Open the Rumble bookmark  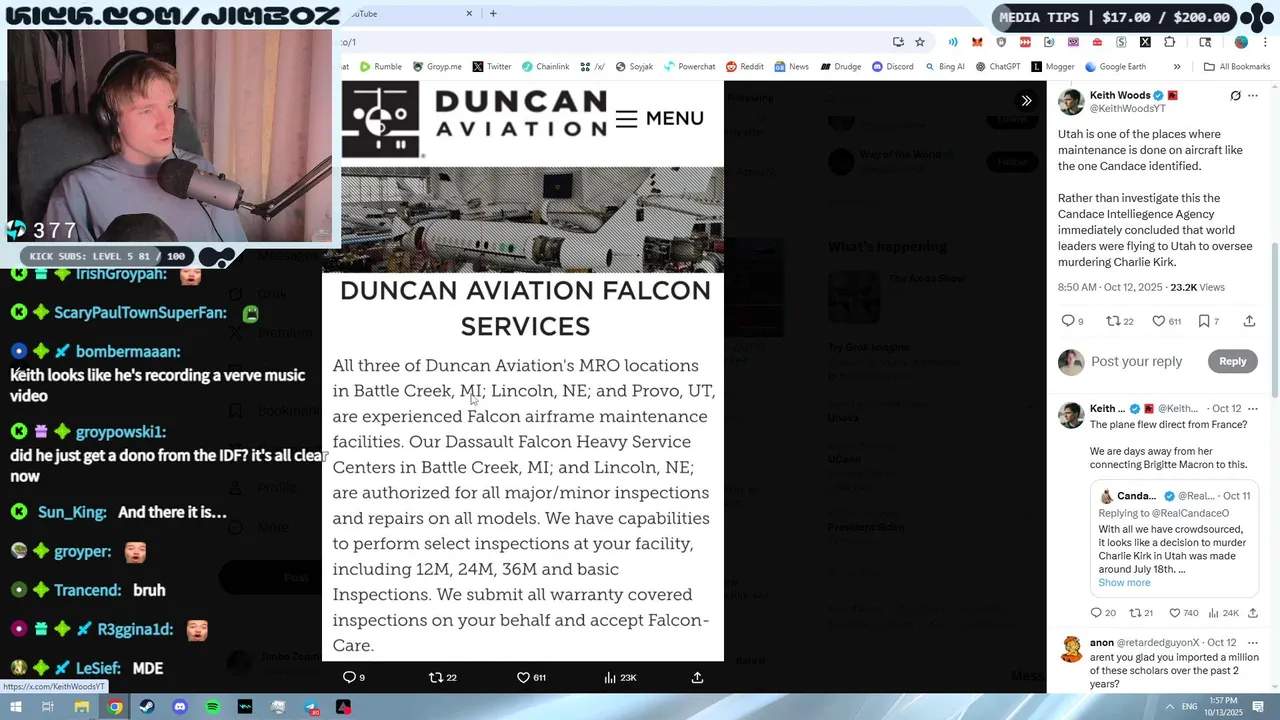pyautogui.click(x=380, y=67)
